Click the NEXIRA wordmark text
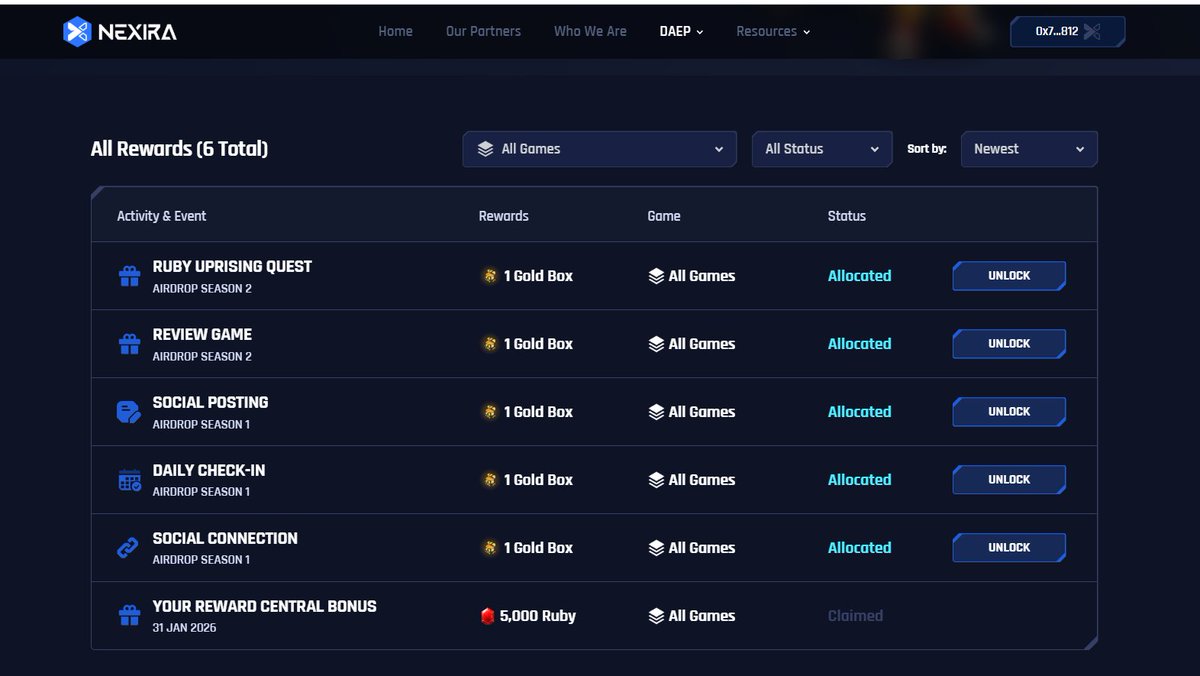The width and height of the screenshot is (1200, 676). click(138, 32)
